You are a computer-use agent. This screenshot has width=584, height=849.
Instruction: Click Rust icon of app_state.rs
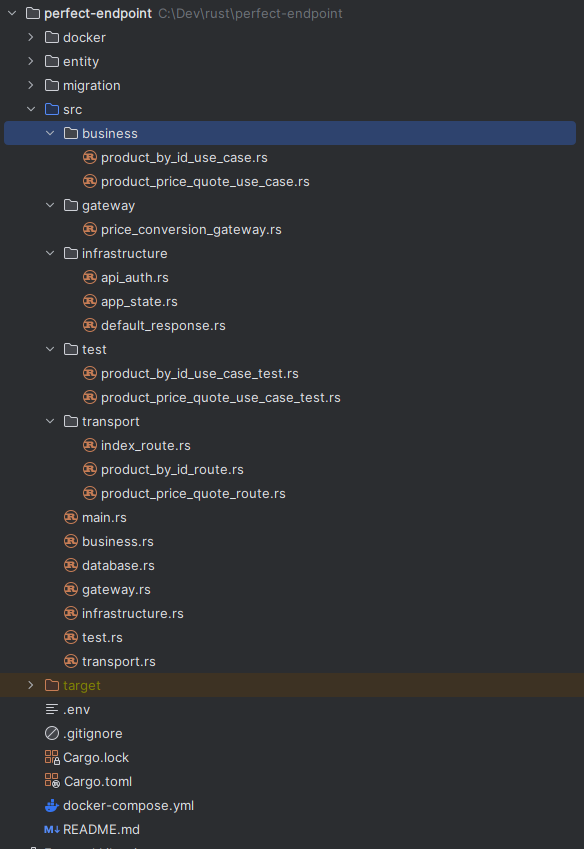coord(90,301)
